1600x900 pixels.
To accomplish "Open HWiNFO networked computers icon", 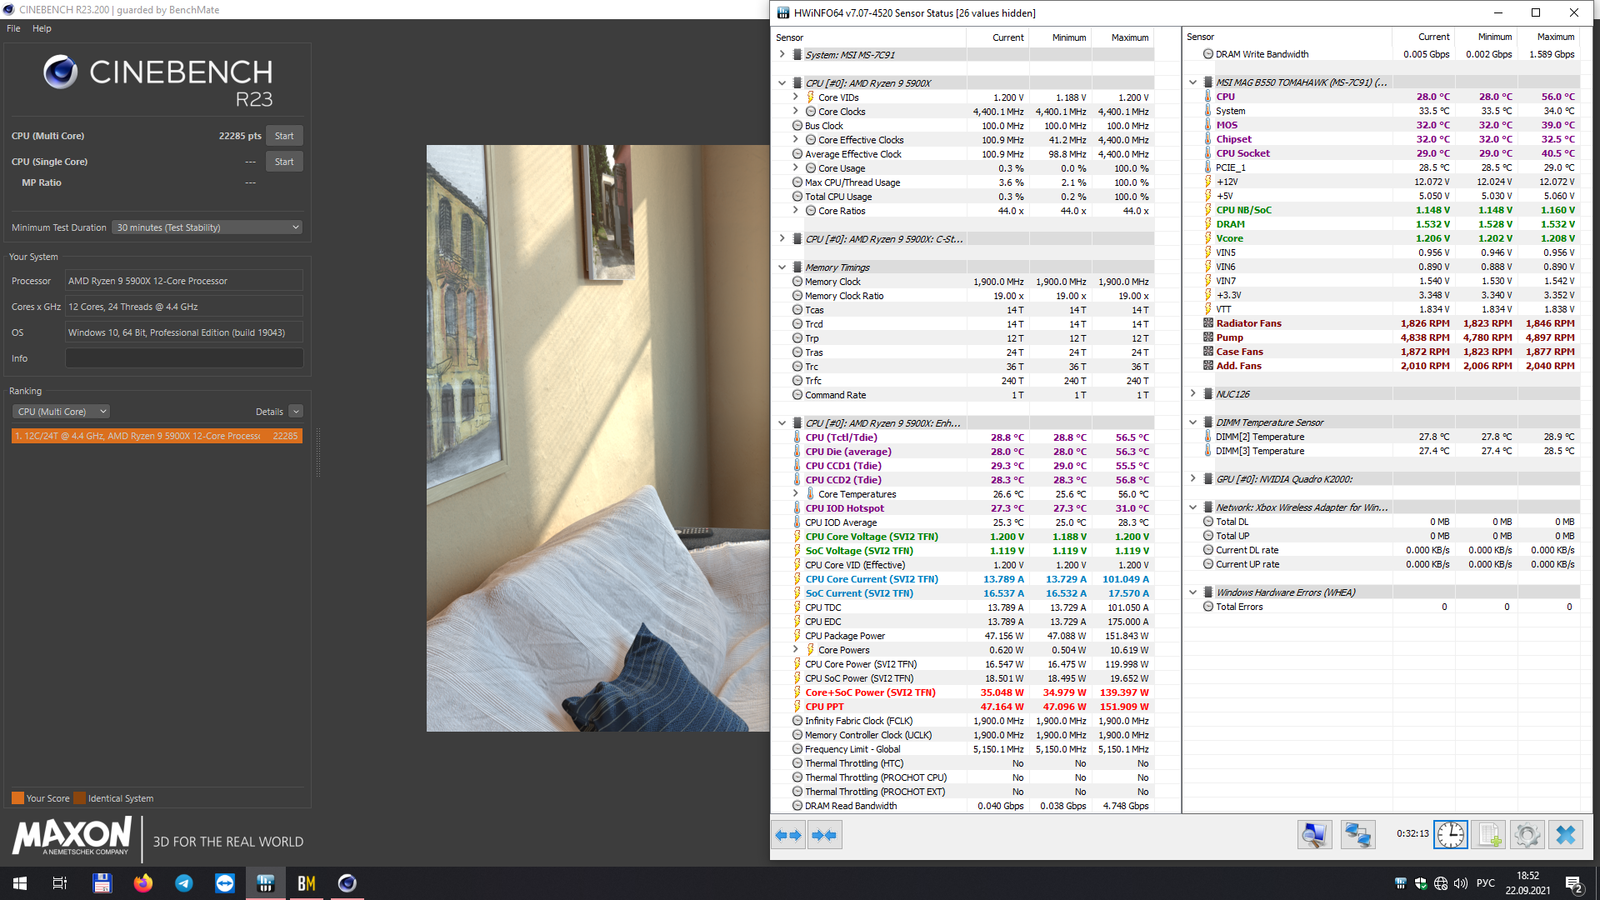I will click(1357, 834).
